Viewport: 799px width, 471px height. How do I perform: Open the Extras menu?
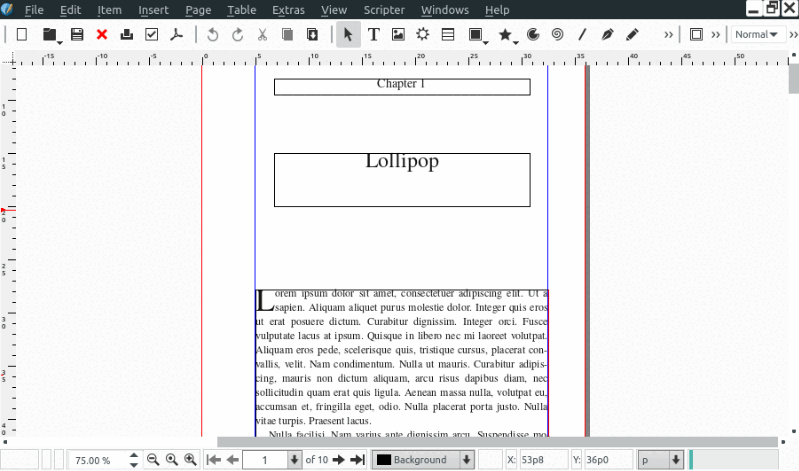[288, 10]
